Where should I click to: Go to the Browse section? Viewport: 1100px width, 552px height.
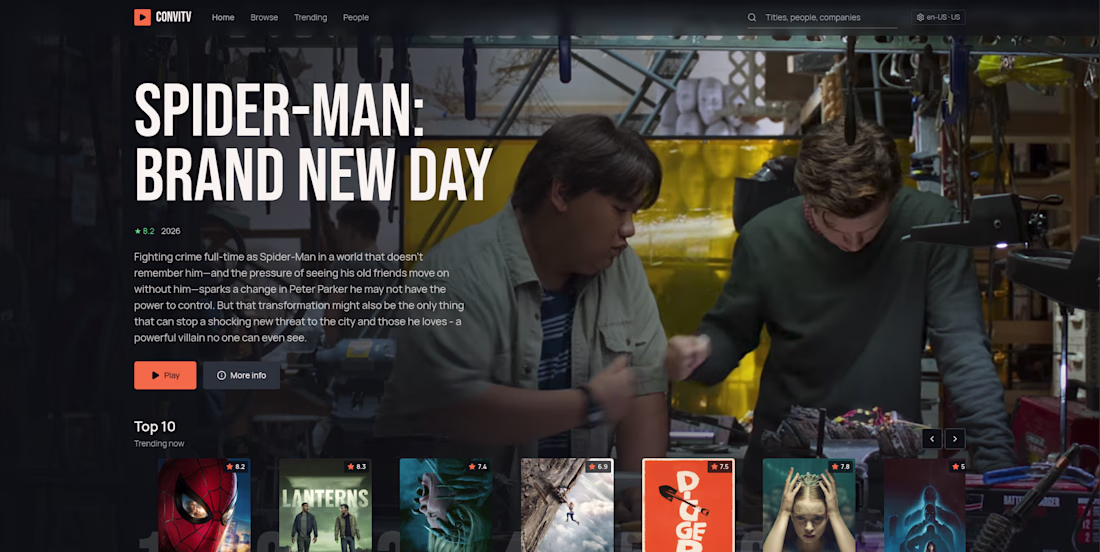[x=264, y=18]
